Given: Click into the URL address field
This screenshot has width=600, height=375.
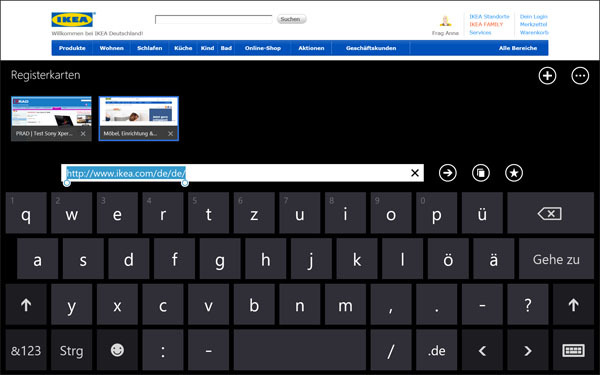Looking at the screenshot, I should (242, 173).
